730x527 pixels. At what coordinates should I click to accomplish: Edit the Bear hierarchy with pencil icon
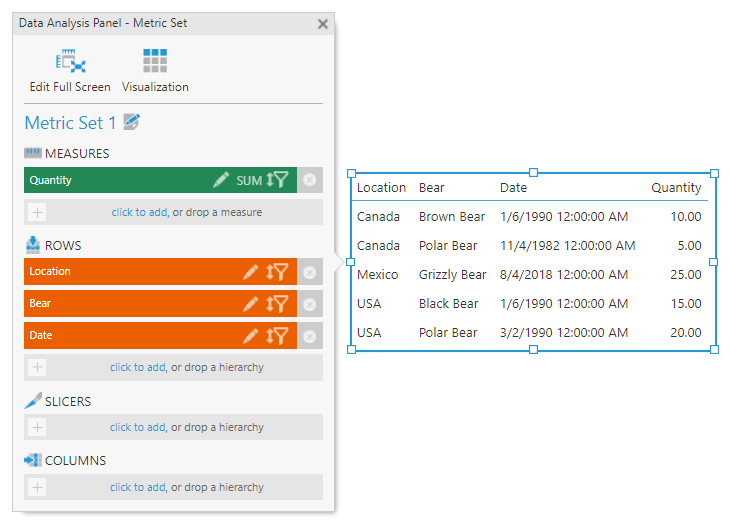click(x=250, y=304)
